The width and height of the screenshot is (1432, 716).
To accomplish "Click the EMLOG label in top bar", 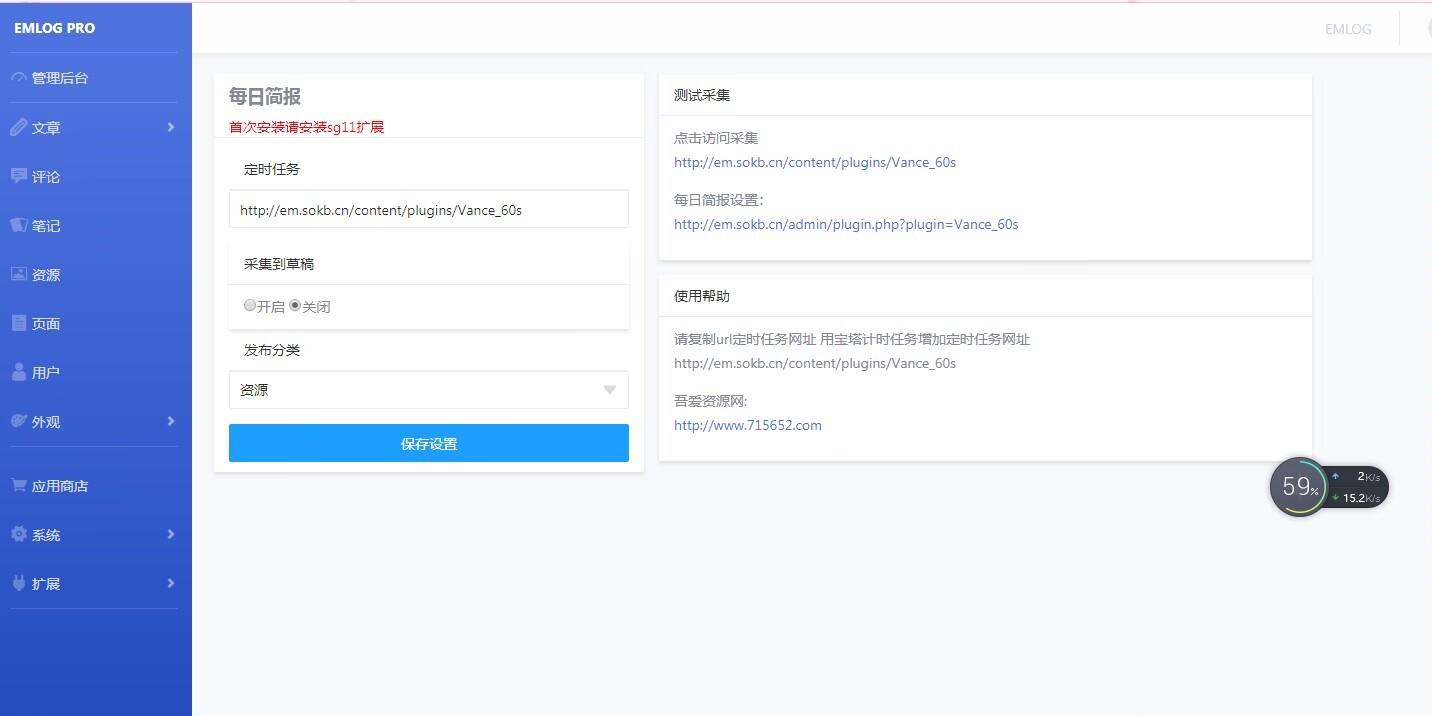I will 1348,29.
